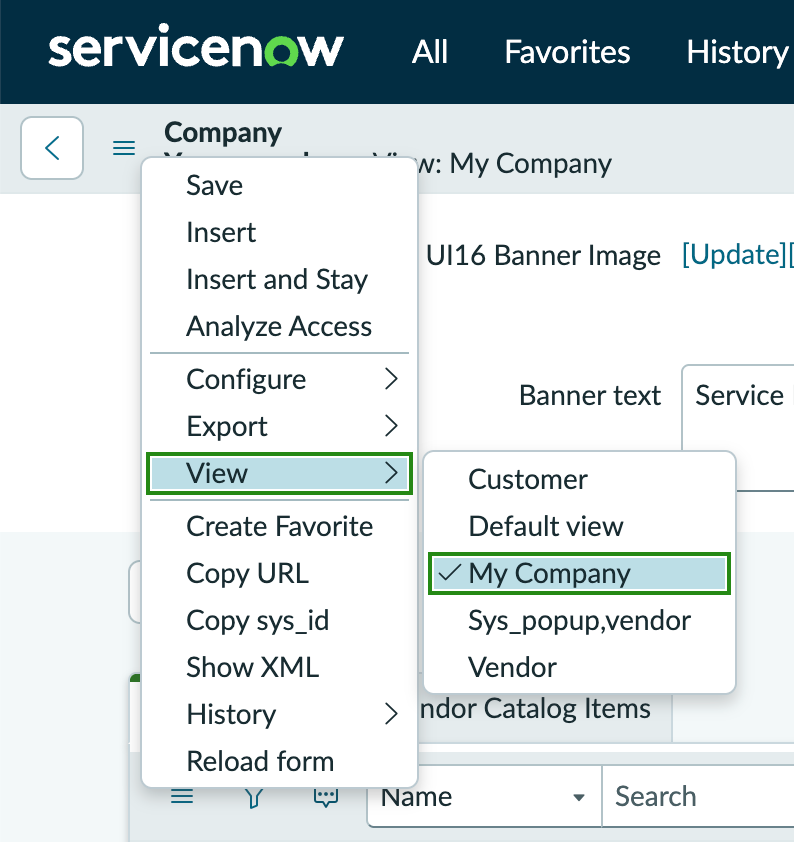Select Show XML
The image size is (794, 842).
[x=279, y=667]
